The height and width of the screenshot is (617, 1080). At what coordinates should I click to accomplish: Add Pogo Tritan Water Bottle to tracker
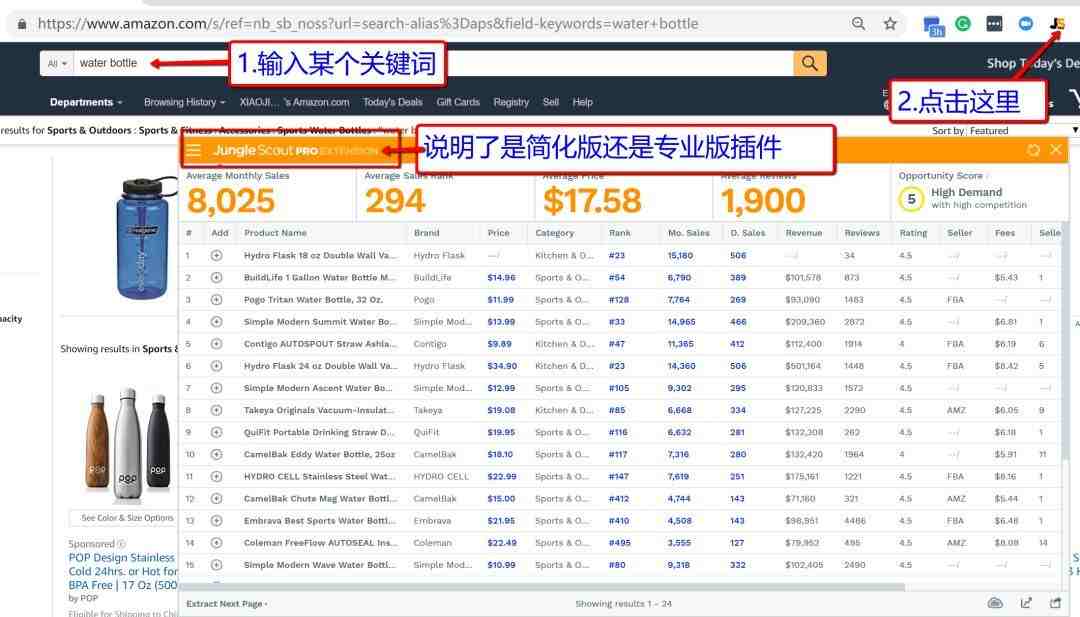[x=216, y=300]
